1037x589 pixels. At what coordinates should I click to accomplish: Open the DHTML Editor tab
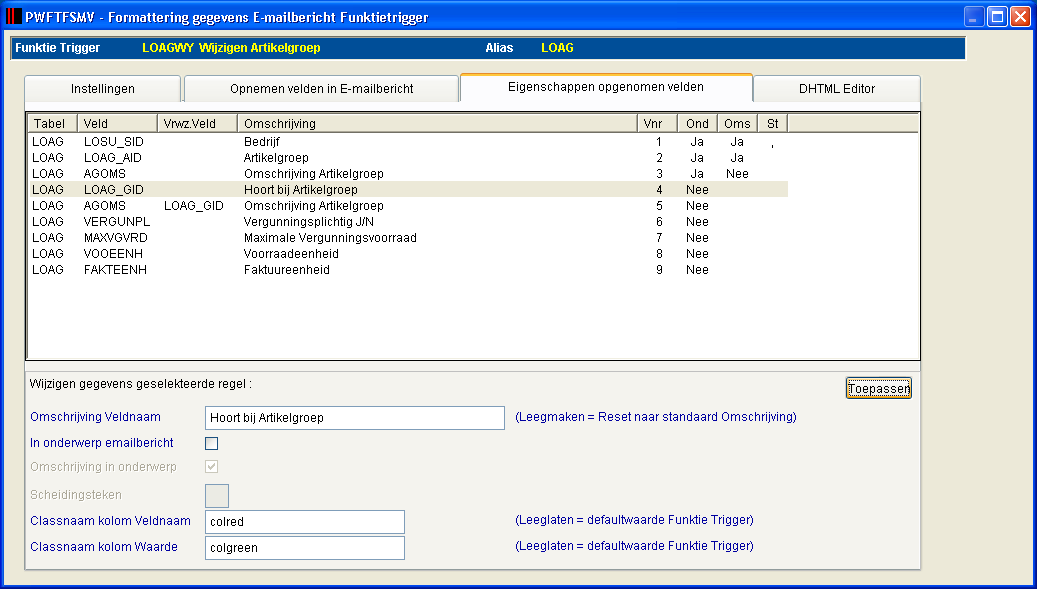pyautogui.click(x=837, y=89)
